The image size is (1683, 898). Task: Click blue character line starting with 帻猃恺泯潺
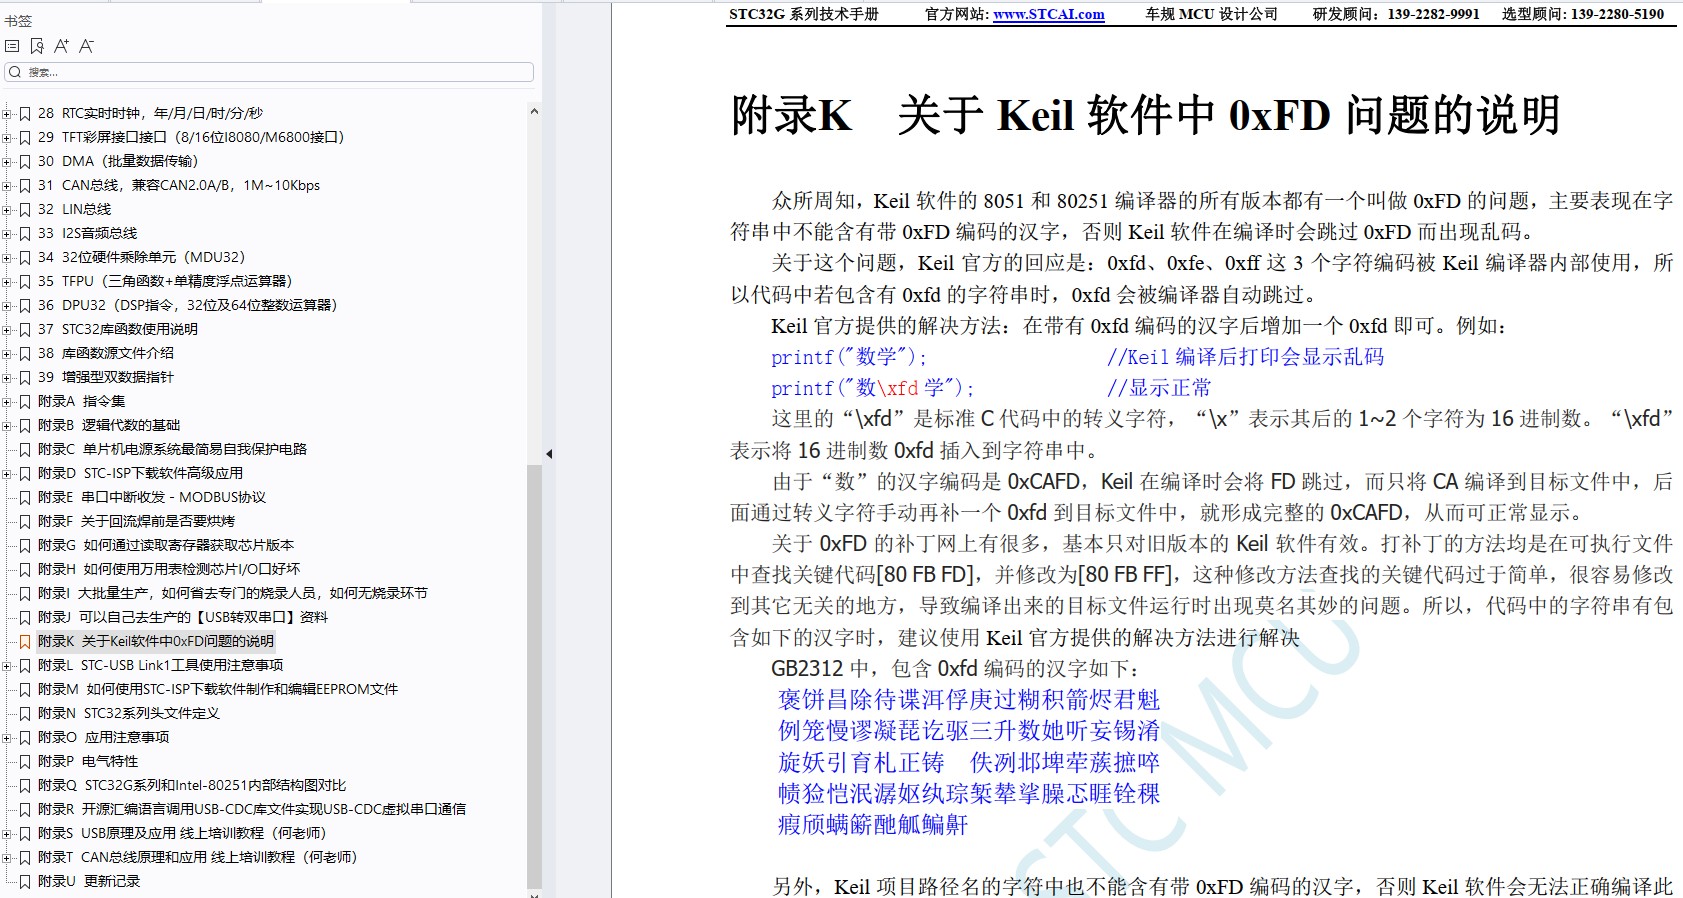pos(969,794)
